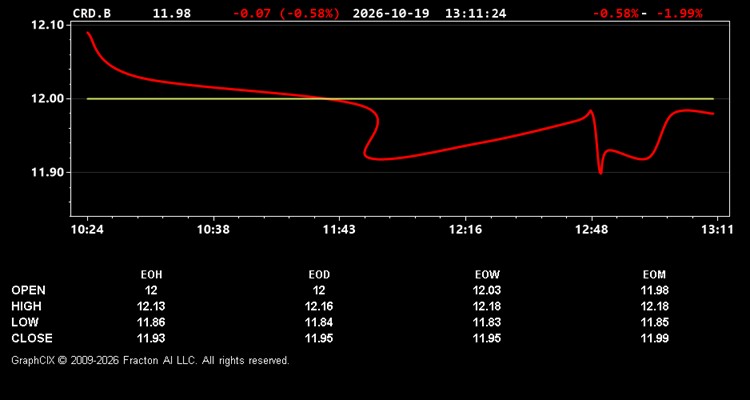This screenshot has height=400, width=750.
Task: Click the GraphCIX copyright notice
Action: [150, 360]
